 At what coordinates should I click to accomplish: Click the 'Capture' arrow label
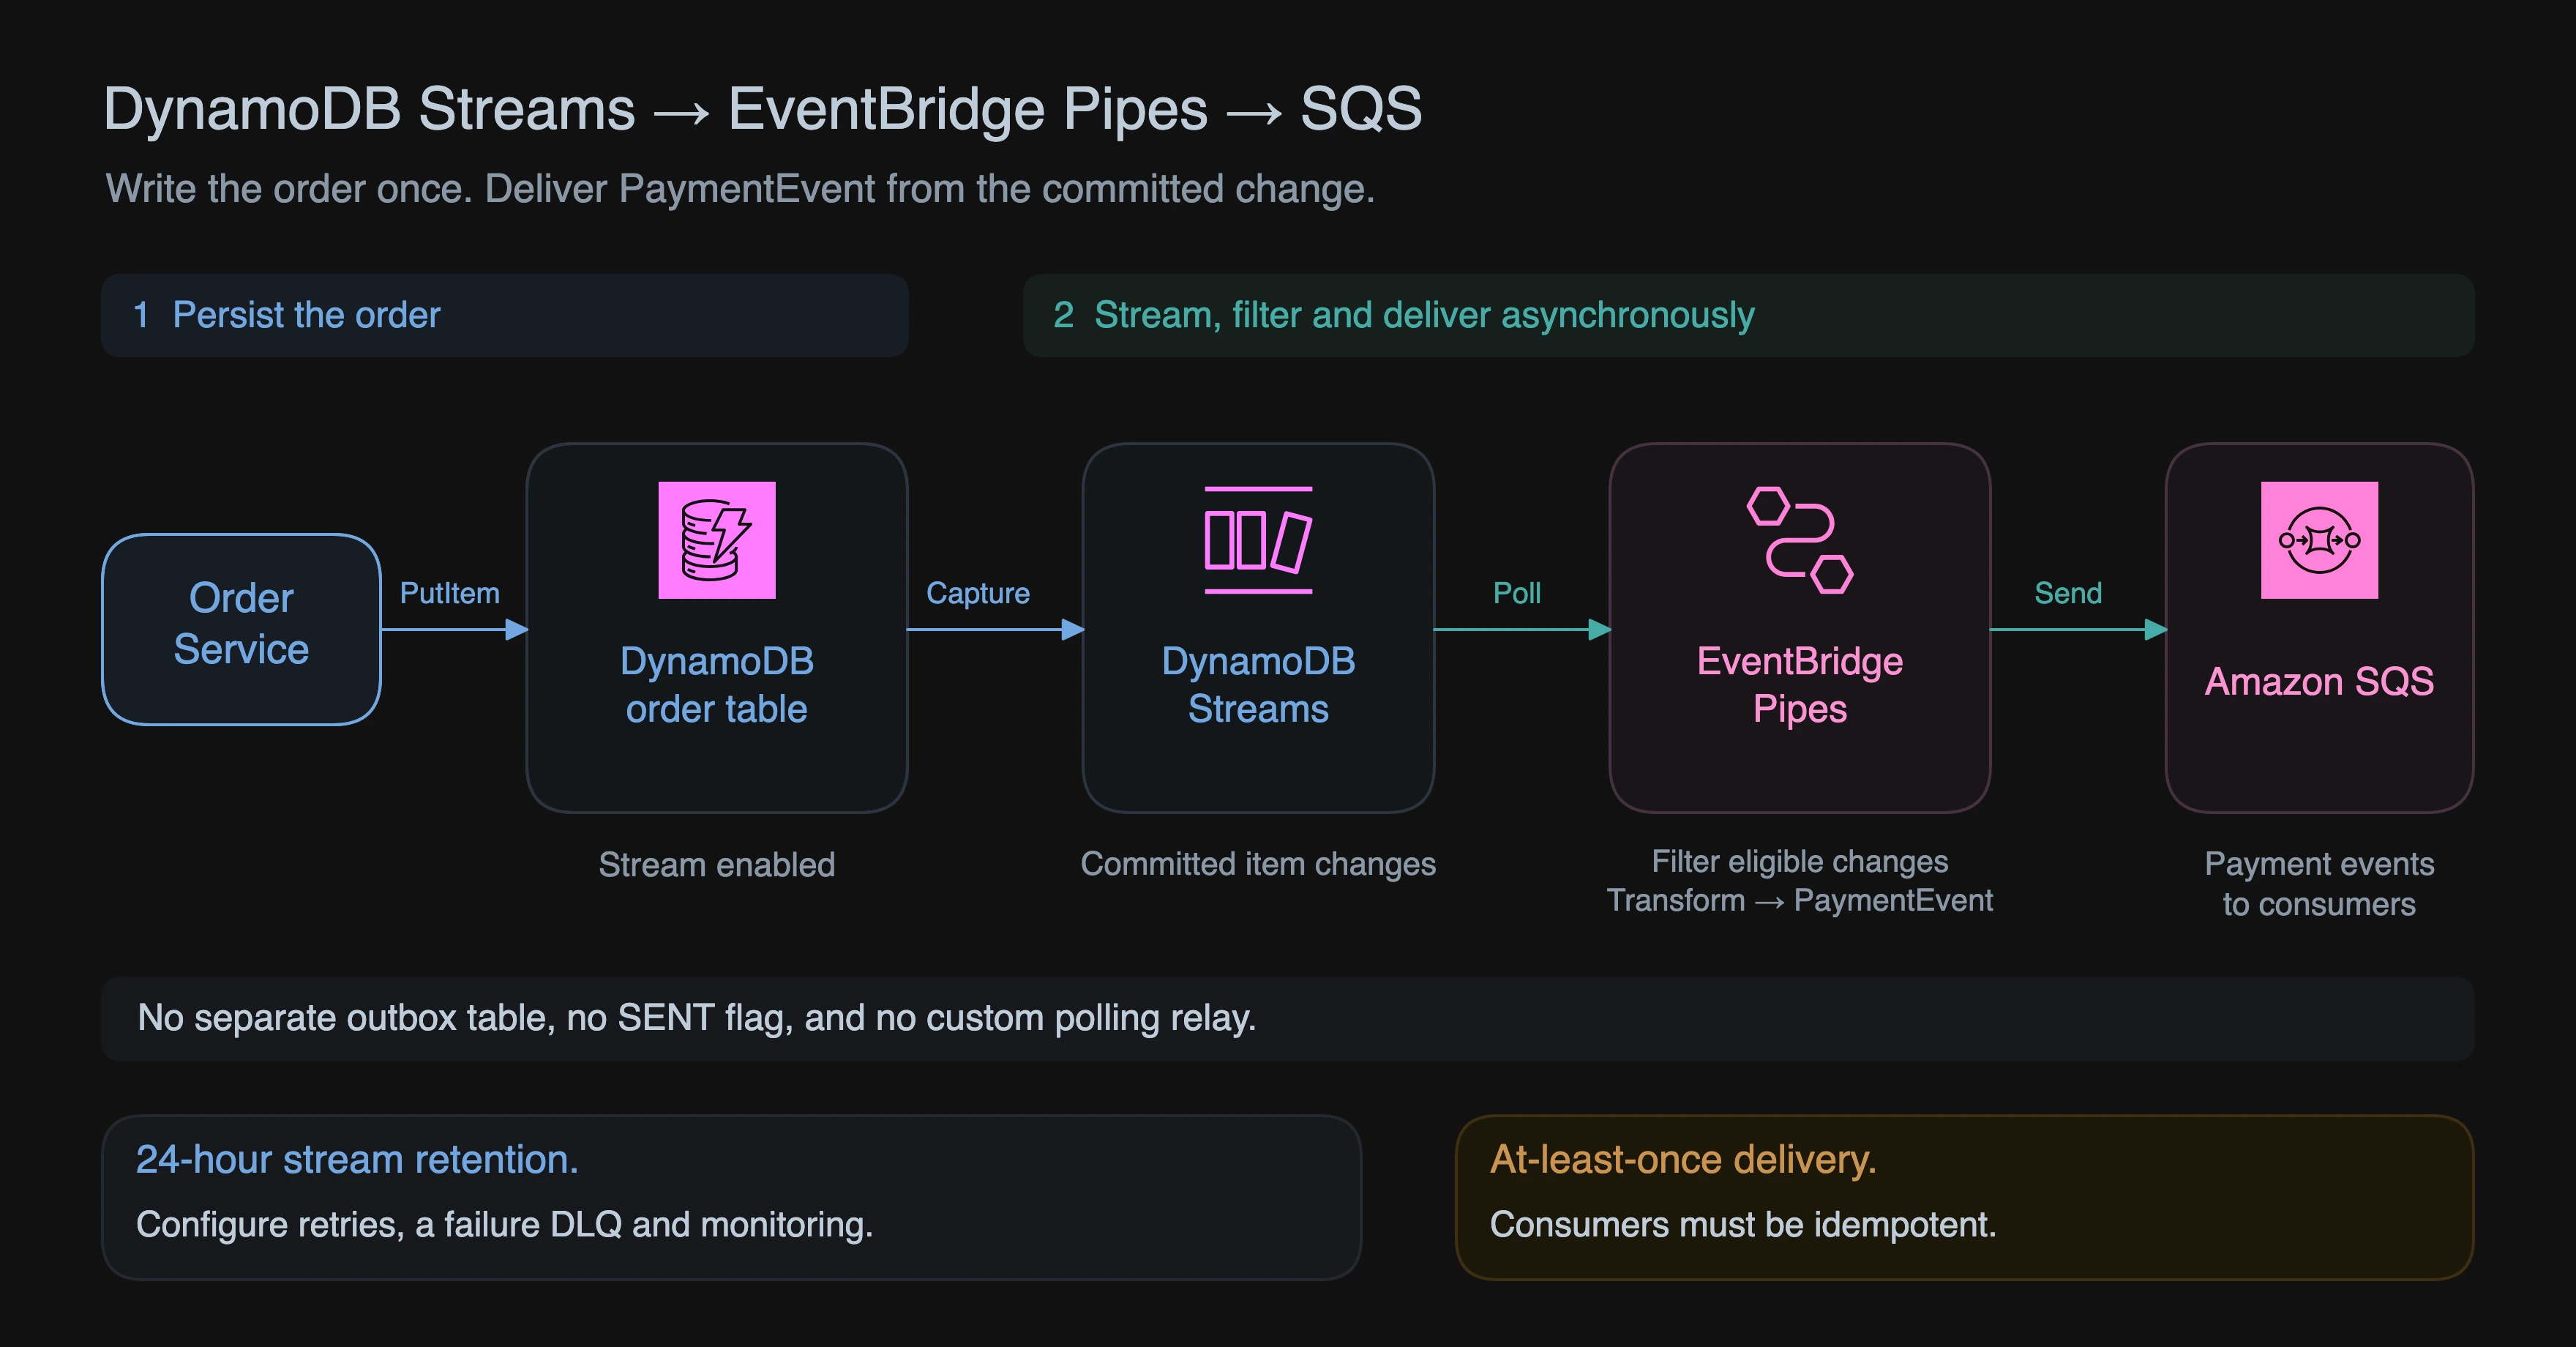point(978,593)
